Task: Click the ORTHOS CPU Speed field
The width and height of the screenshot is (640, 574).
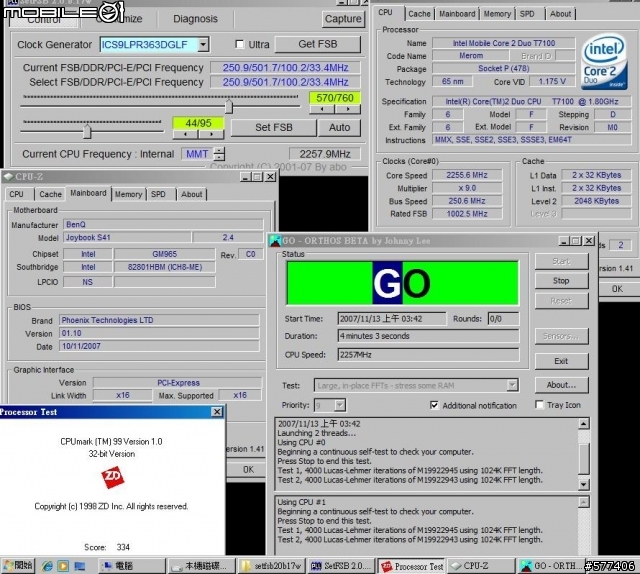Action: point(428,355)
